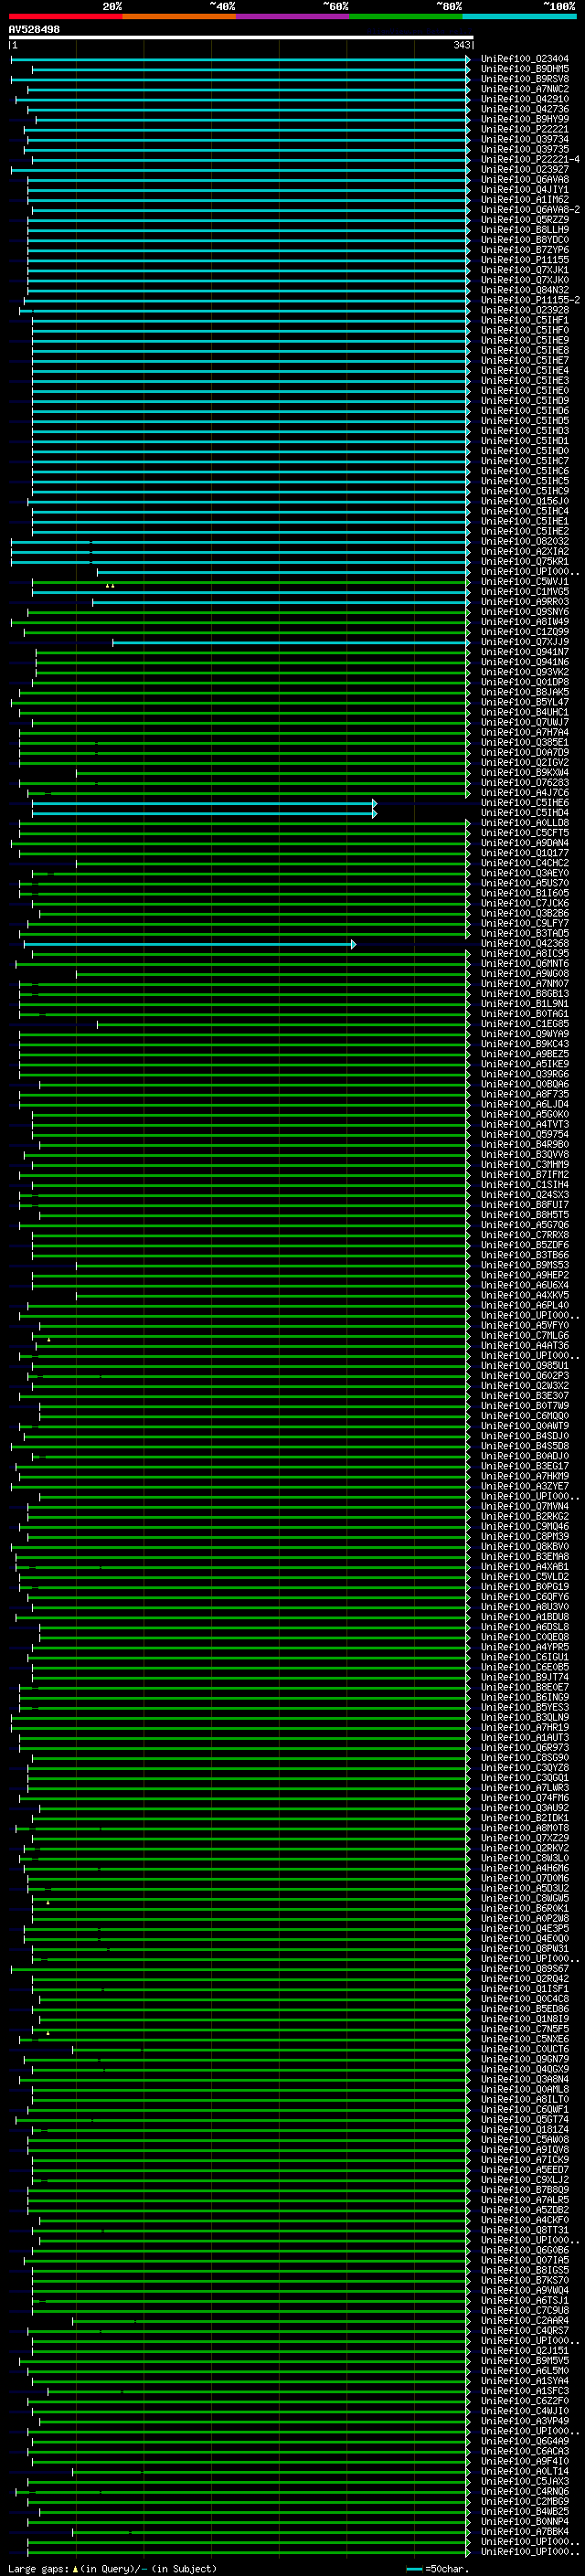Select hit label UniRef100_A0LLD8

pyautogui.click(x=525, y=823)
